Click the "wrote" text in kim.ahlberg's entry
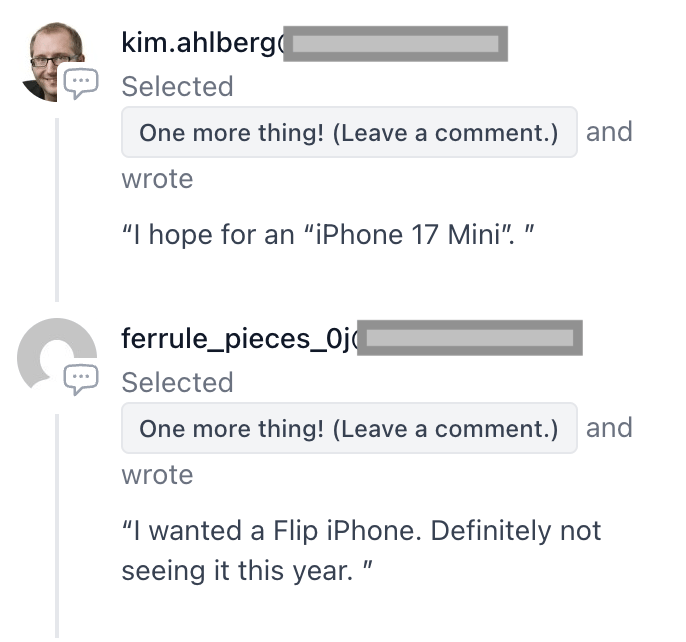Screen dimensions: 686x642 pos(157,179)
